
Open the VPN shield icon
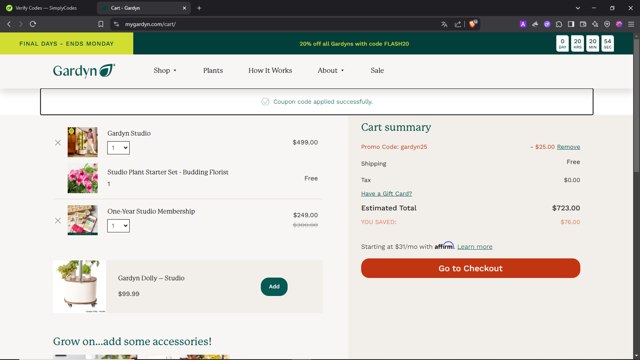[607, 24]
